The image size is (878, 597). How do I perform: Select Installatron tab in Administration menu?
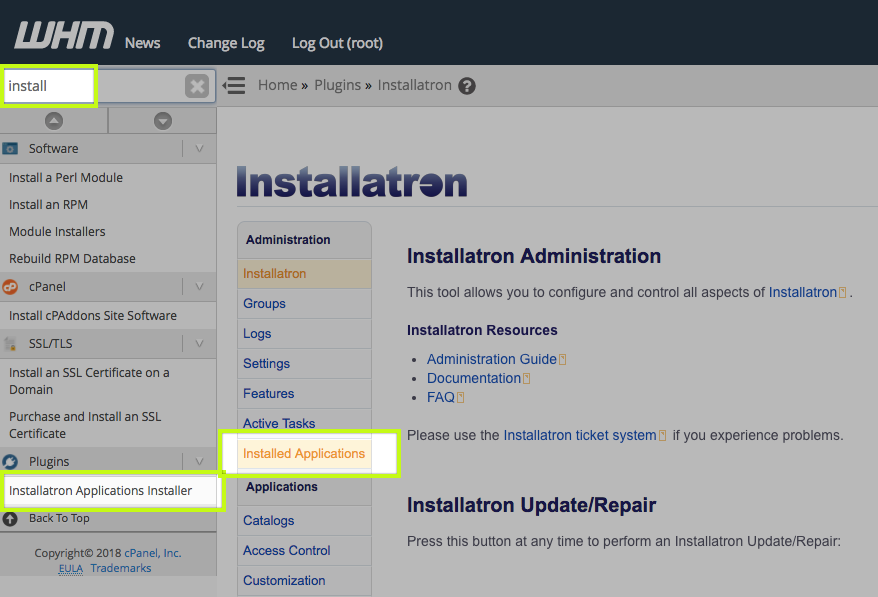click(304, 273)
